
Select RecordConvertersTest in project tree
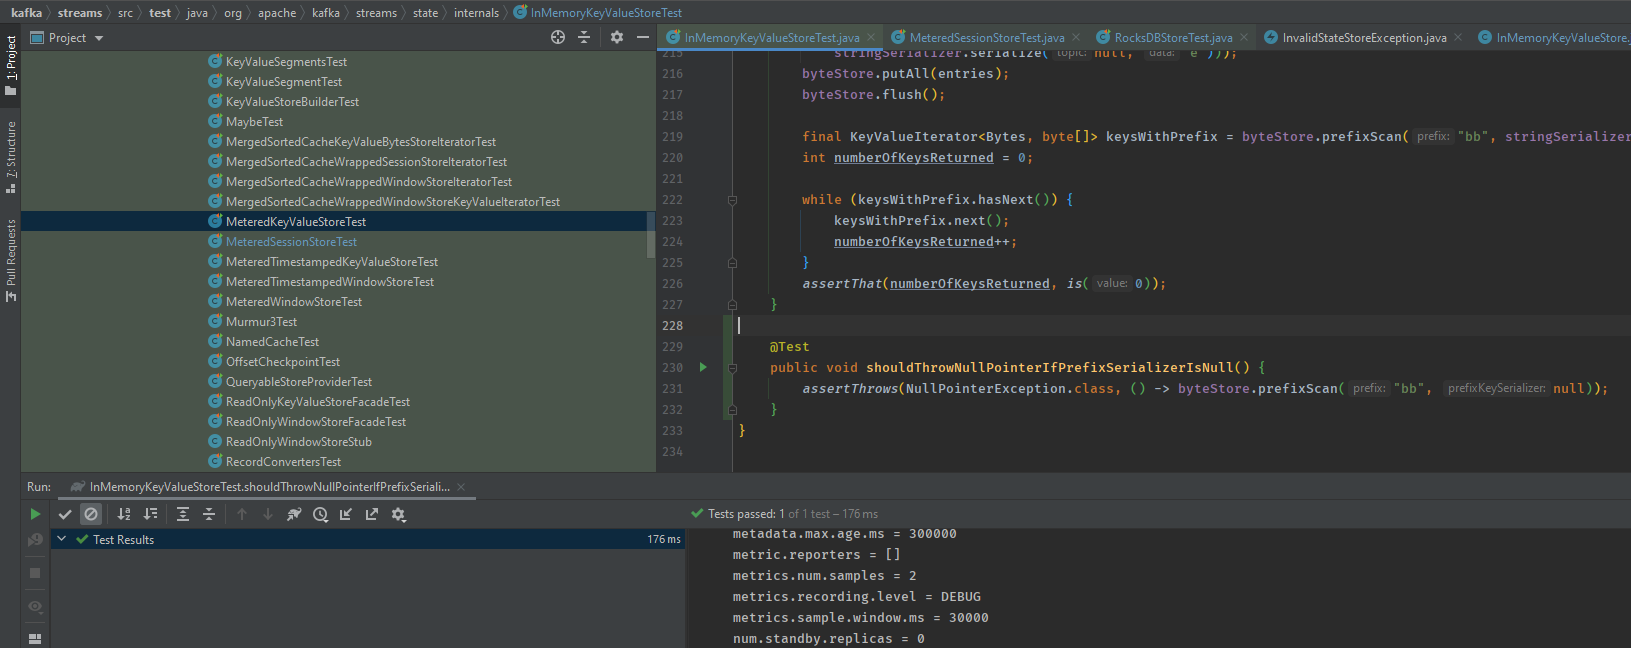point(283,462)
